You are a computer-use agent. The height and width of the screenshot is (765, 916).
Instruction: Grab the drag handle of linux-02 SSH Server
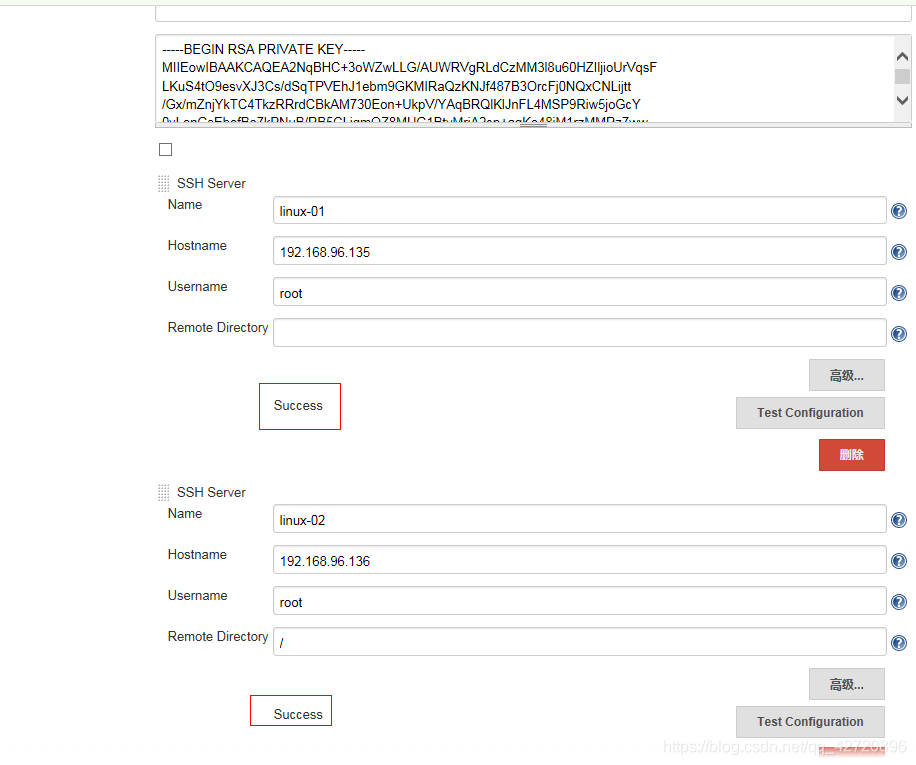pos(164,492)
